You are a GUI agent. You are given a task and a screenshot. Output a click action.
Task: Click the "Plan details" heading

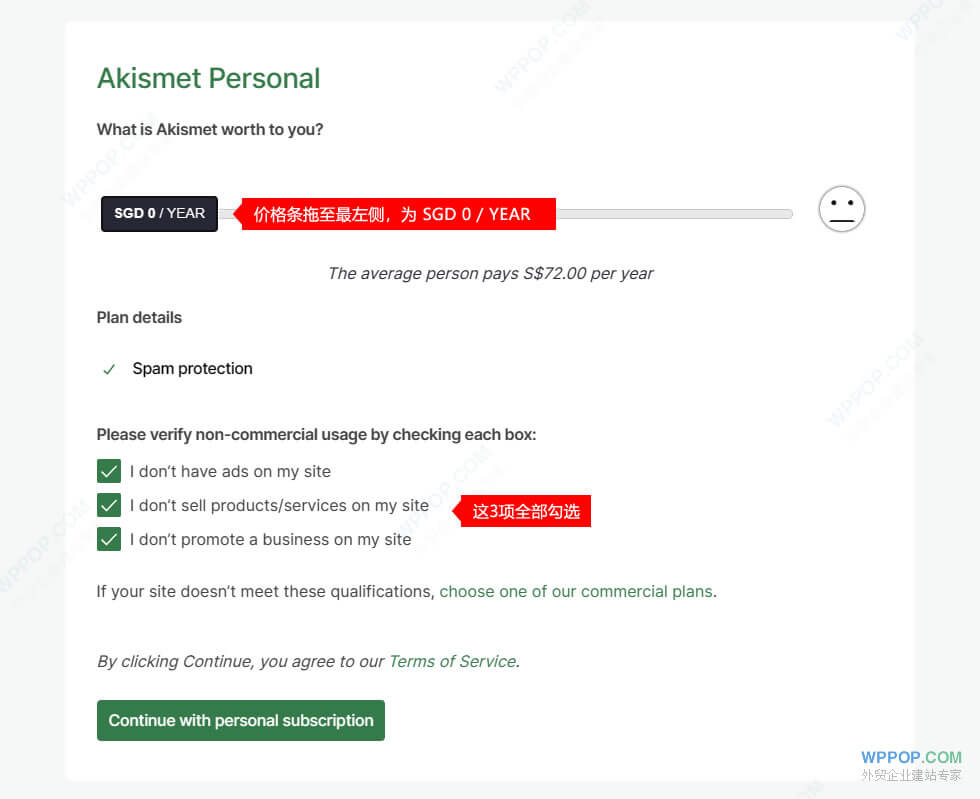point(139,317)
